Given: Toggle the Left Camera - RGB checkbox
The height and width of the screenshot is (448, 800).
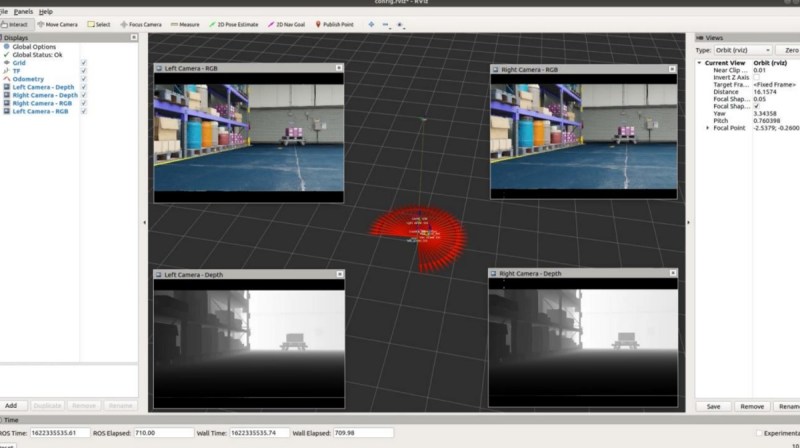Looking at the screenshot, I should (x=84, y=111).
